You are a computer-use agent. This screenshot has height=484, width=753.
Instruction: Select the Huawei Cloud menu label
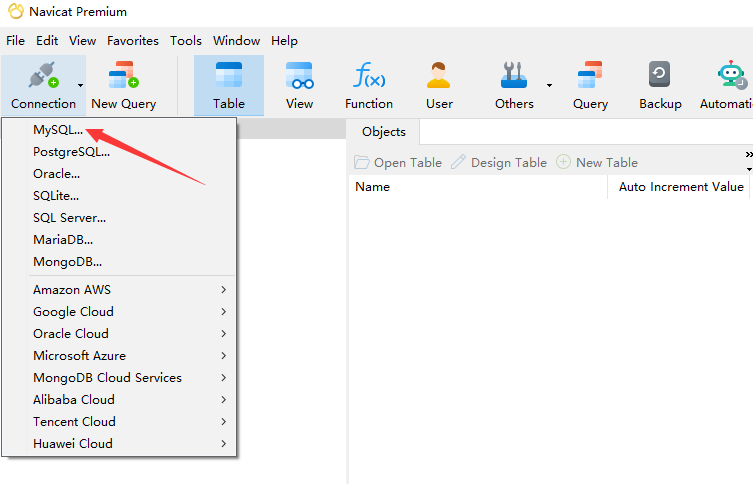tap(73, 444)
